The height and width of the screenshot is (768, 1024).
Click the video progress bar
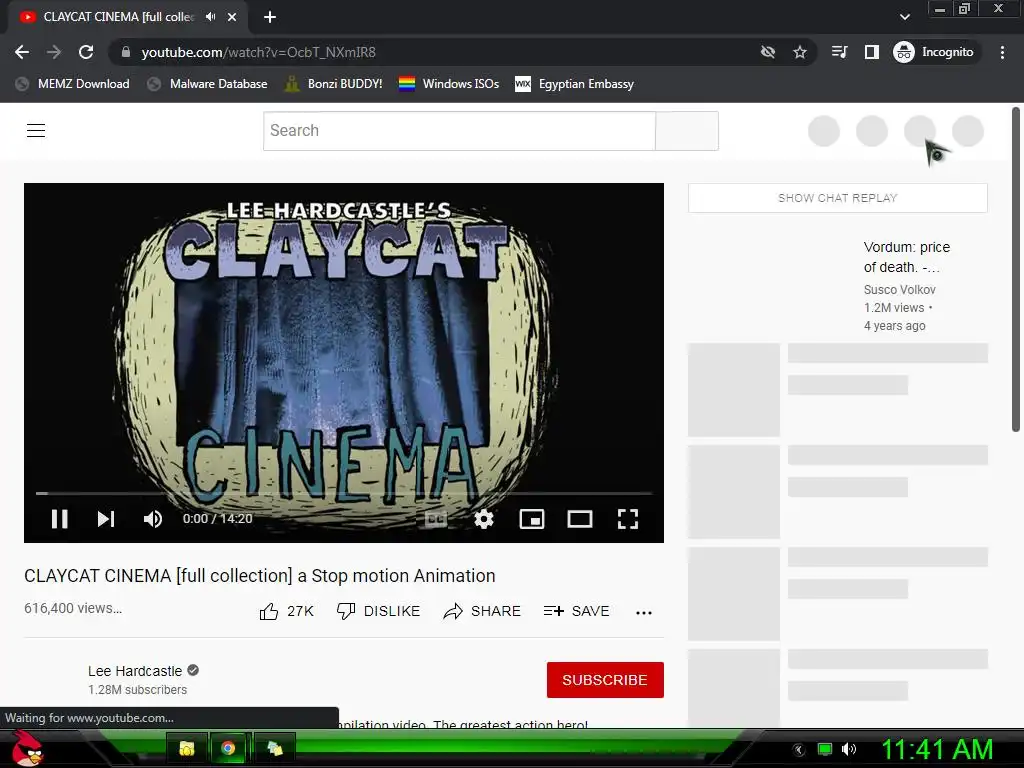coord(344,494)
